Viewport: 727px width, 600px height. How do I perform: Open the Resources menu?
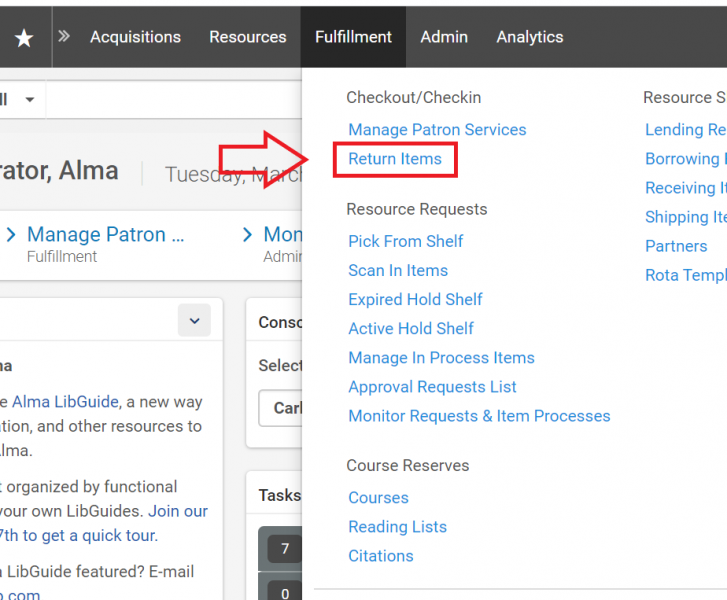pyautogui.click(x=247, y=37)
